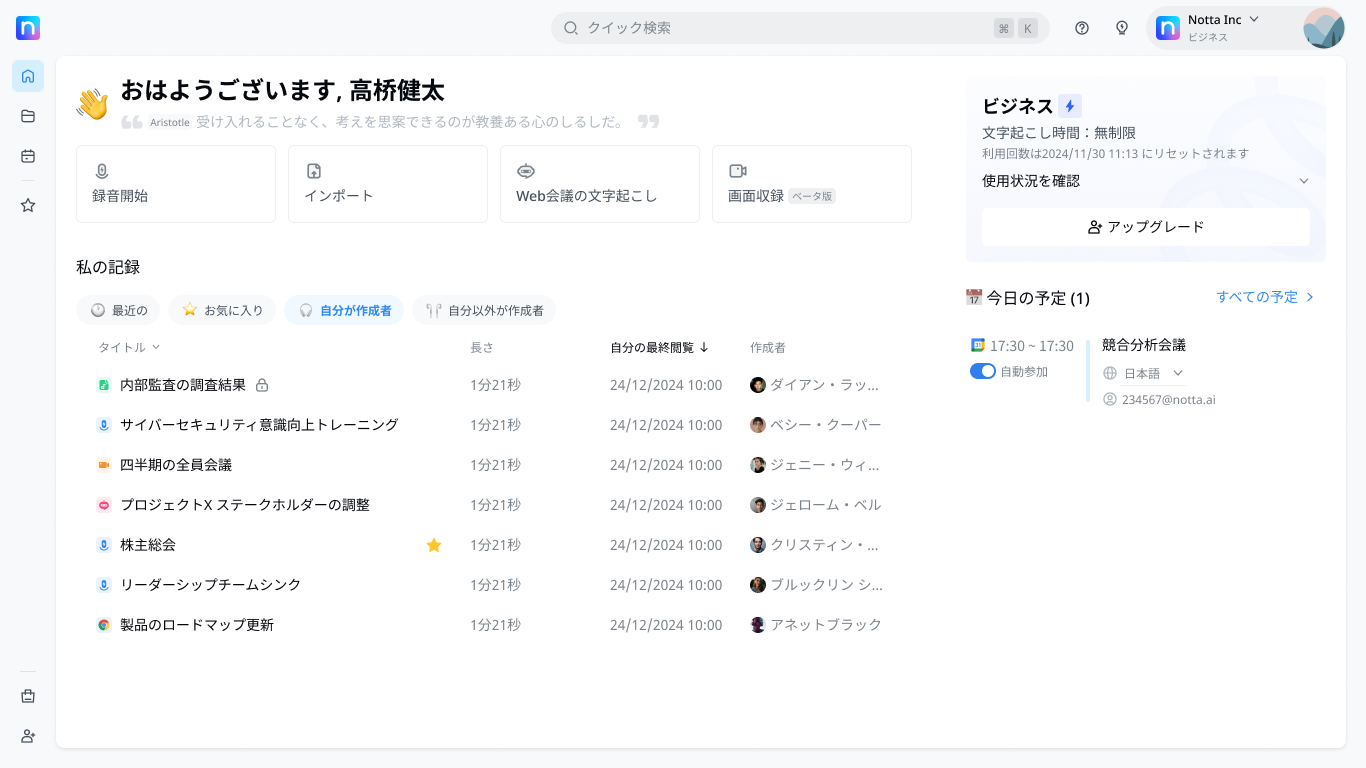Open the calendar icon in sidebar
This screenshot has height=768, width=1366.
pos(28,156)
